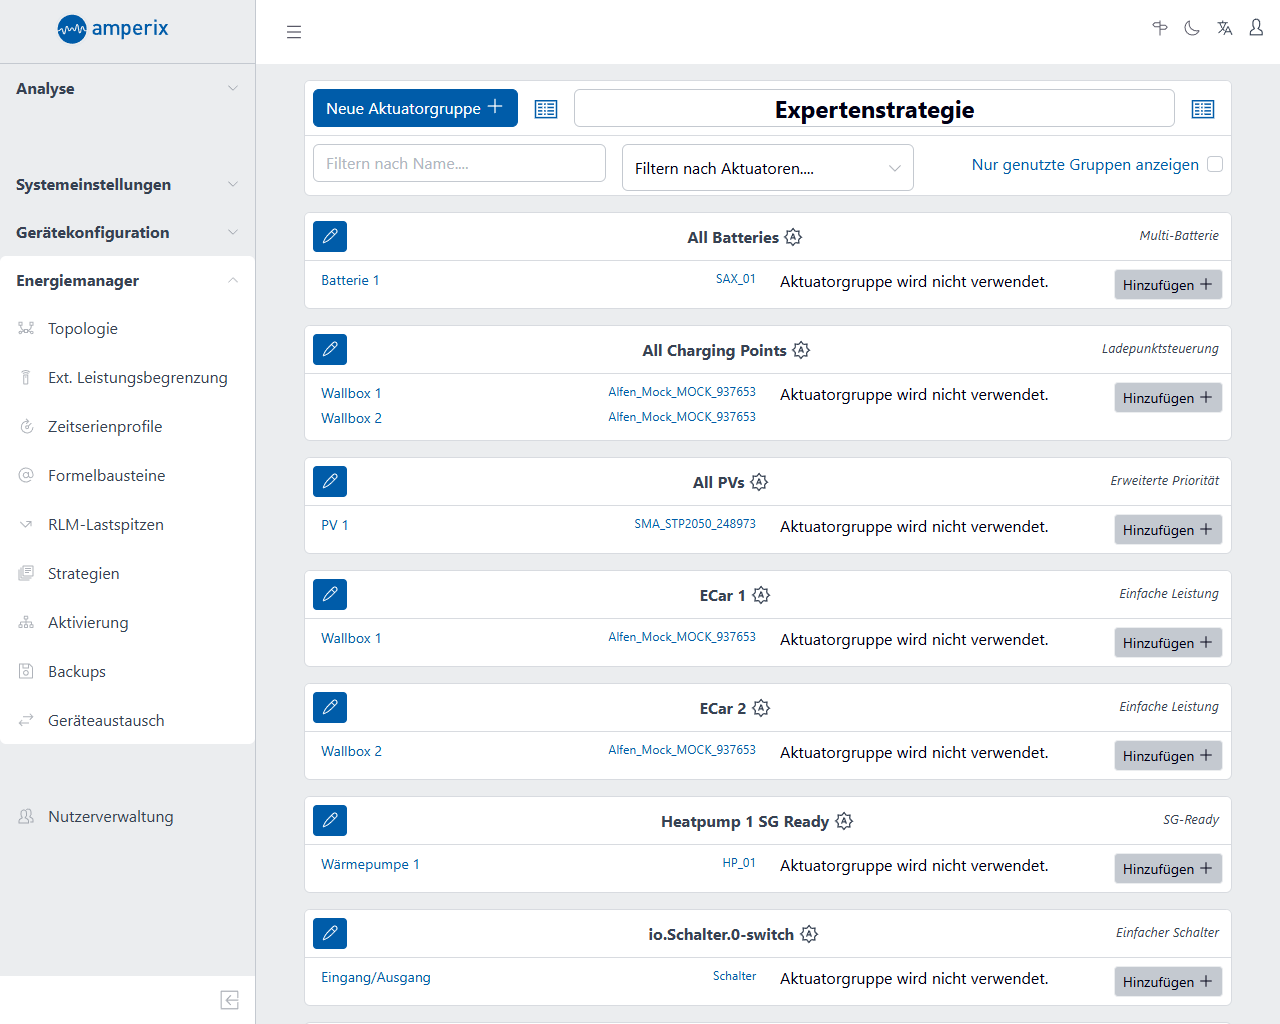
Task: Click Neue Aktuatorgruppe button
Action: [x=415, y=108]
